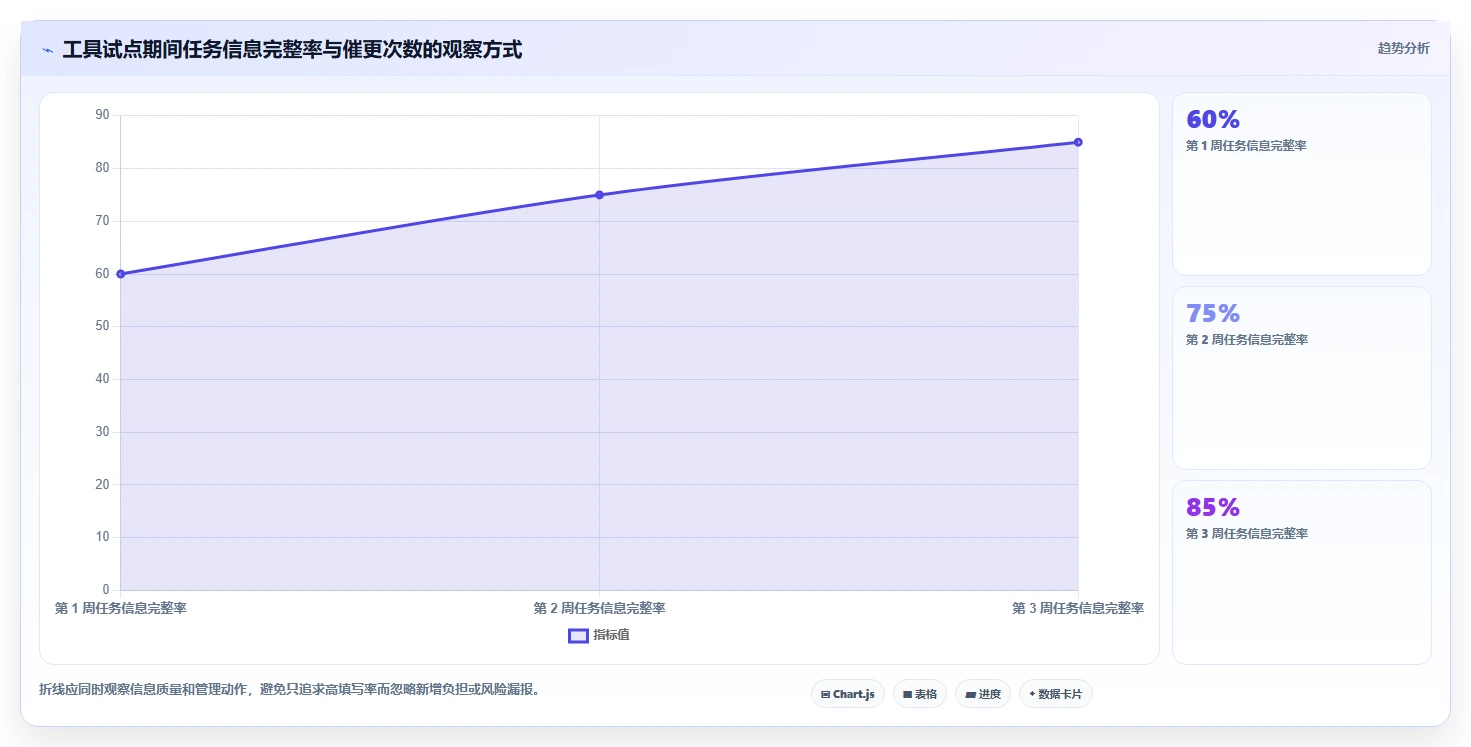Select the 数据卡片 chip

pos(1056,694)
